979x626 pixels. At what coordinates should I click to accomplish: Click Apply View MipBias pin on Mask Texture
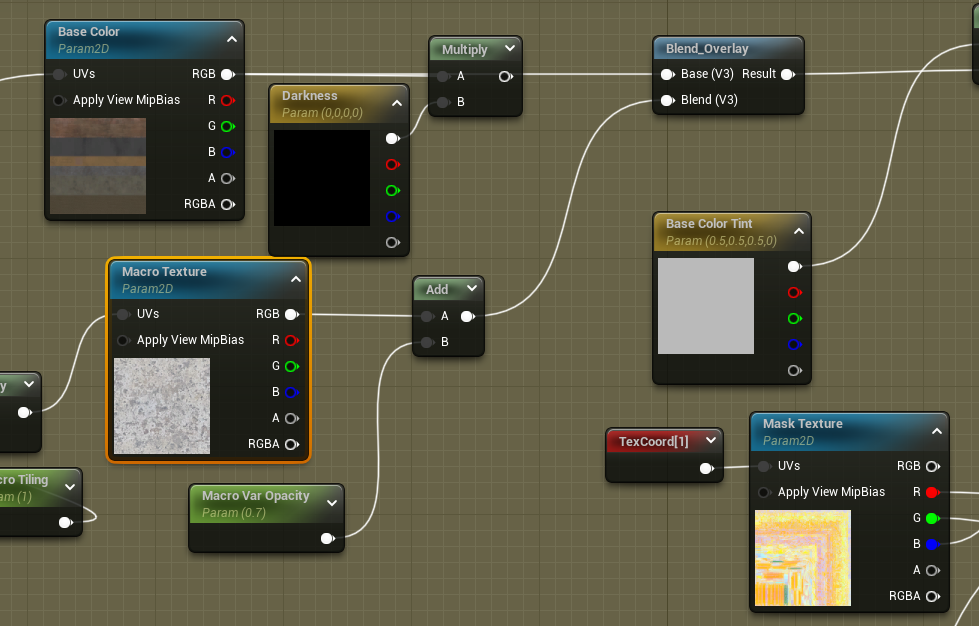pyautogui.click(x=764, y=492)
